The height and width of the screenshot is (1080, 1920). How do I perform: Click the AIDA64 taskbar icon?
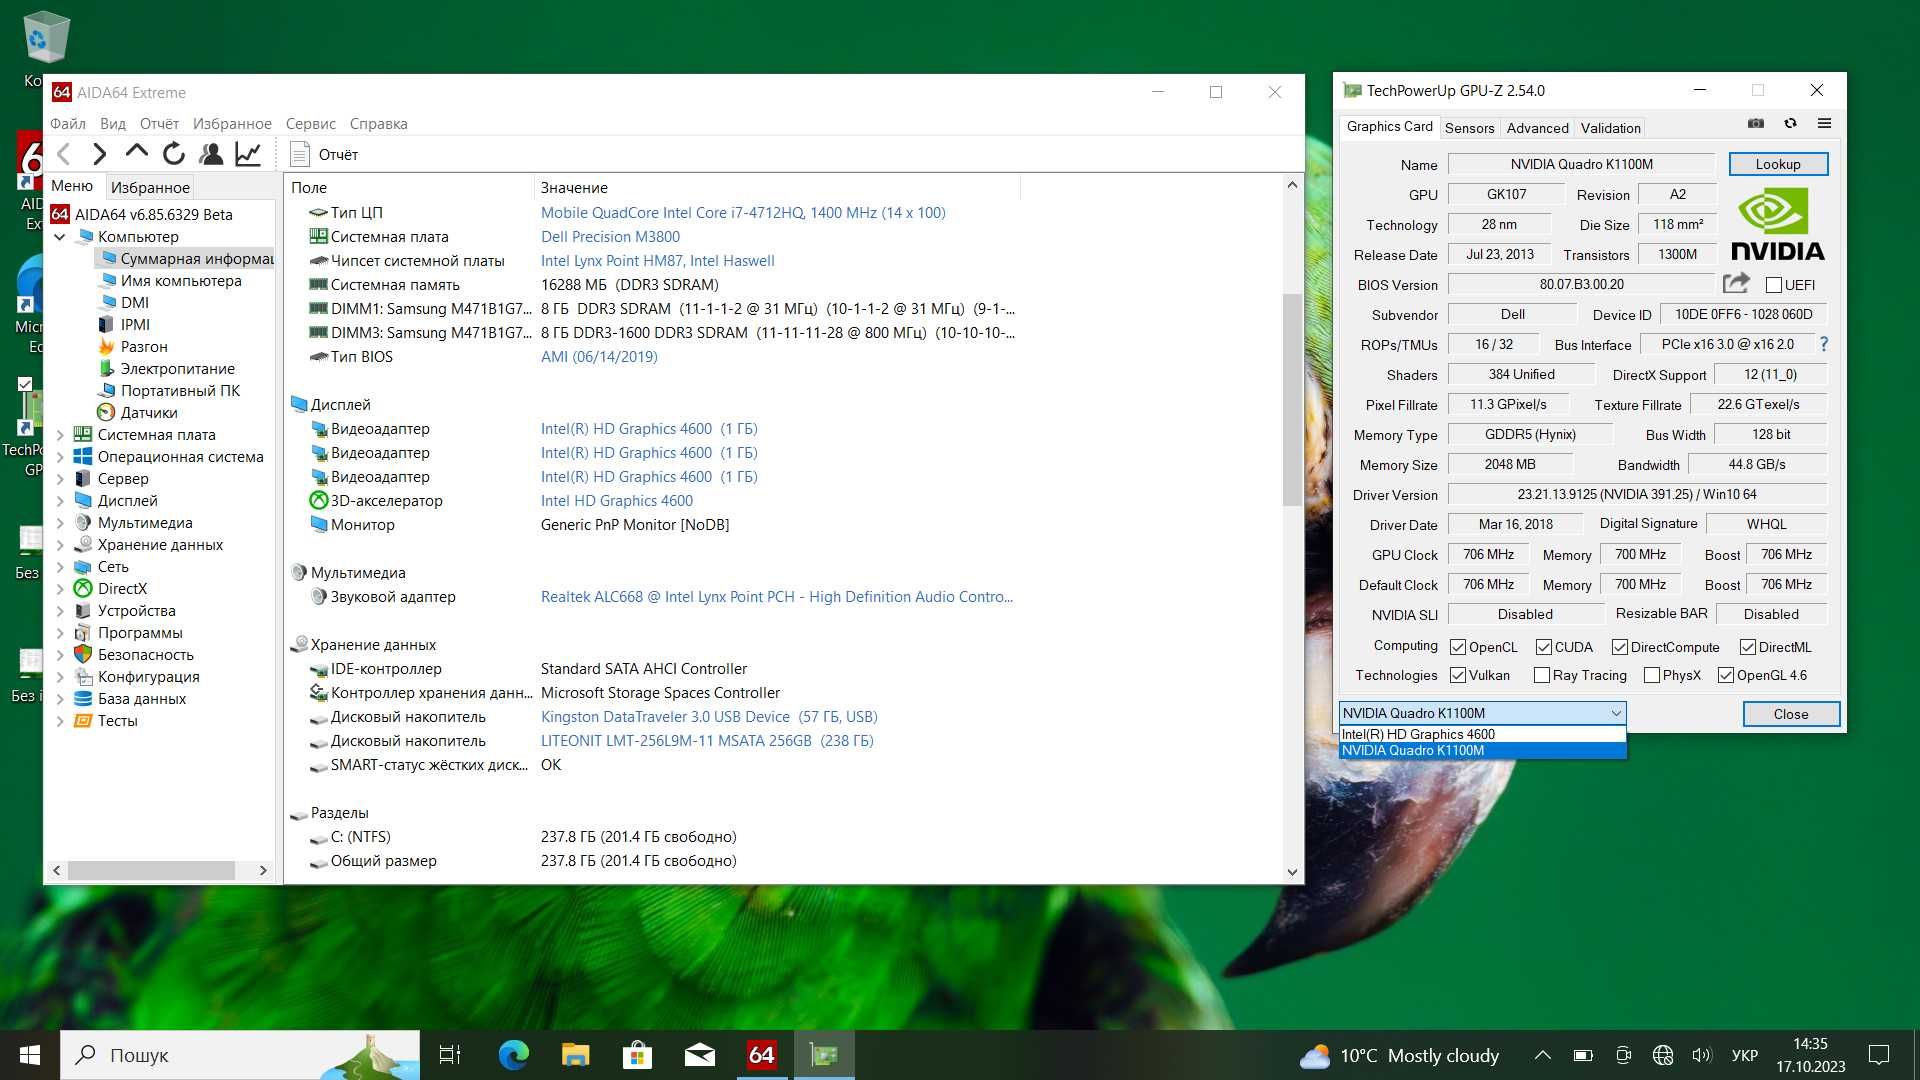762,1055
